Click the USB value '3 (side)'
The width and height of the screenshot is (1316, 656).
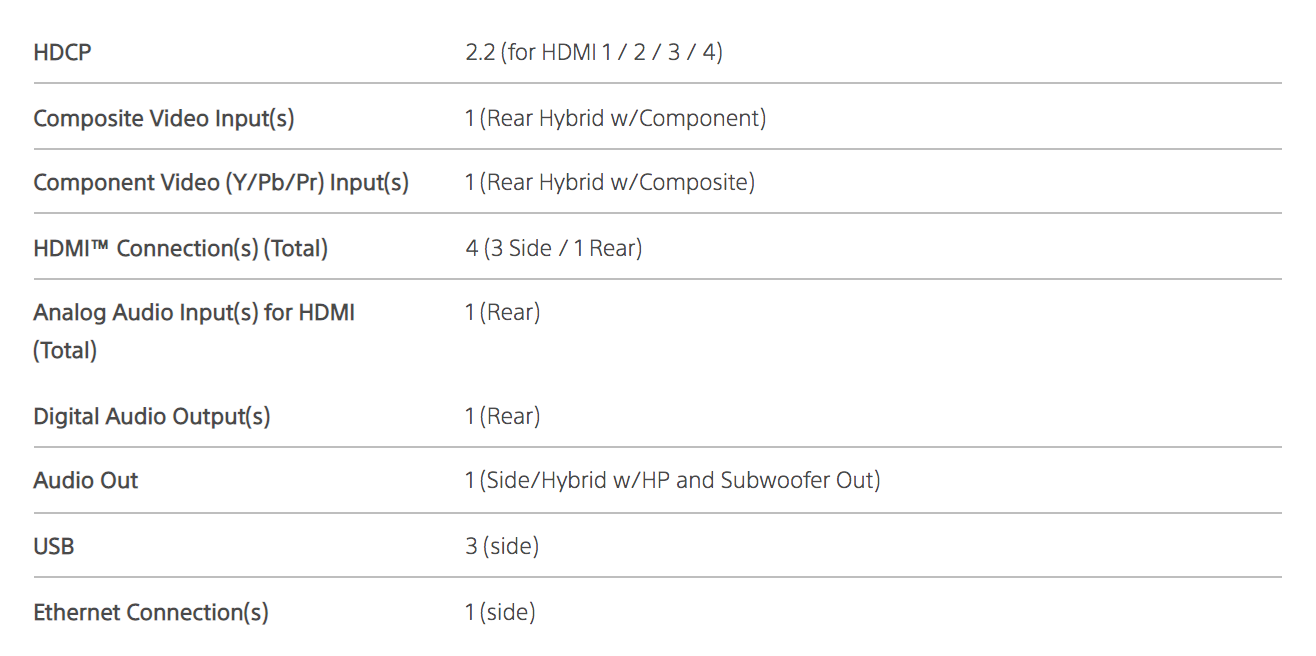click(502, 546)
